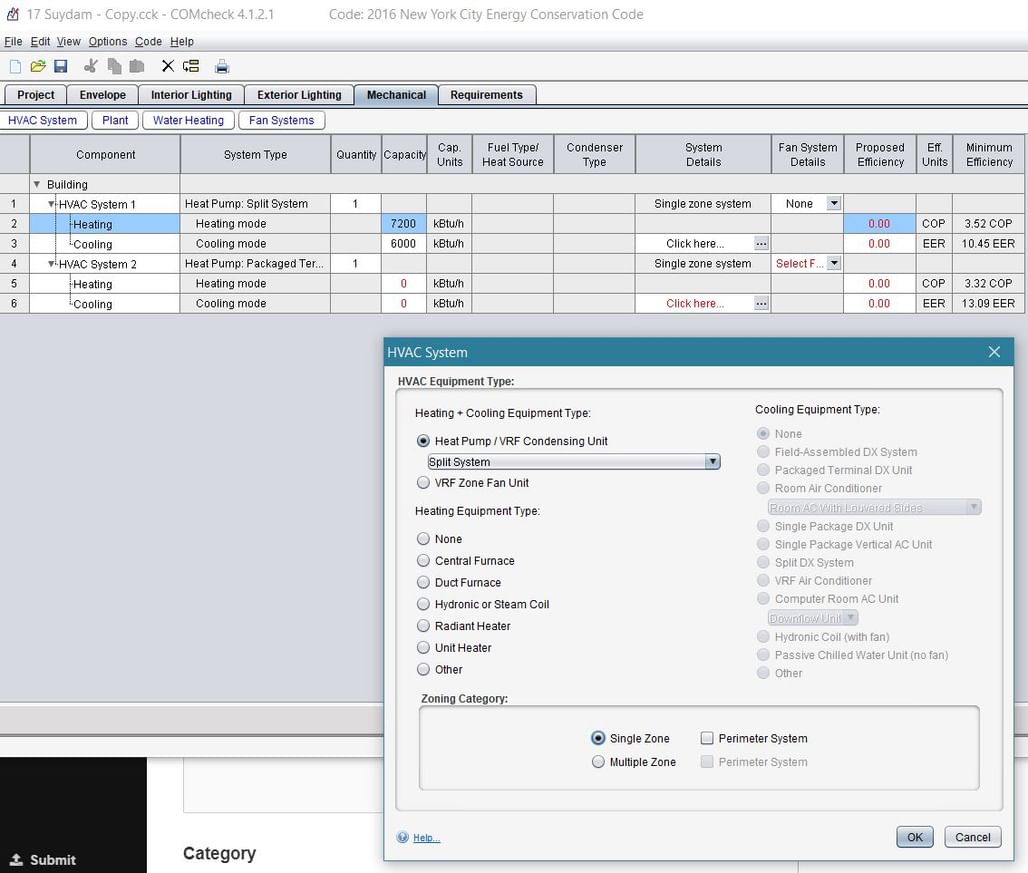Open the Help link in the dialog
This screenshot has height=873, width=1028.
(x=426, y=838)
